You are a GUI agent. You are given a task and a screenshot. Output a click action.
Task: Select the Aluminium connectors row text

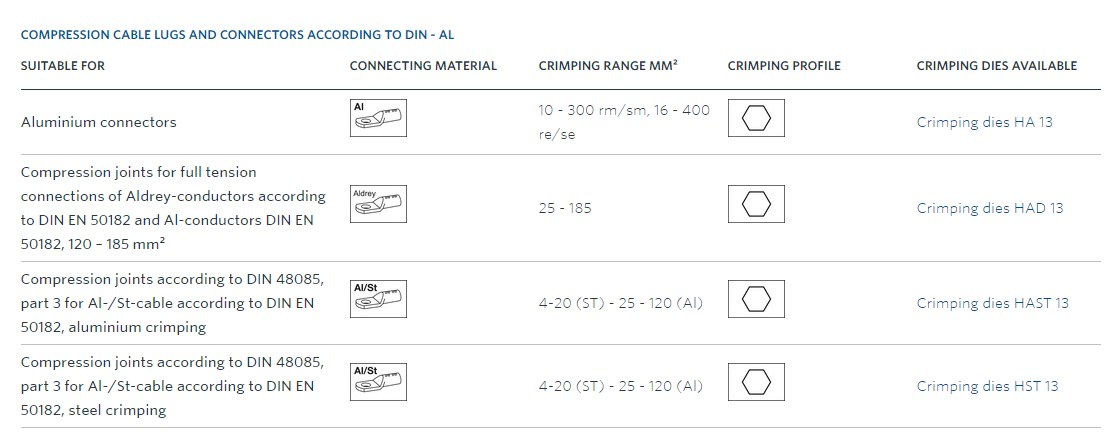click(x=98, y=122)
